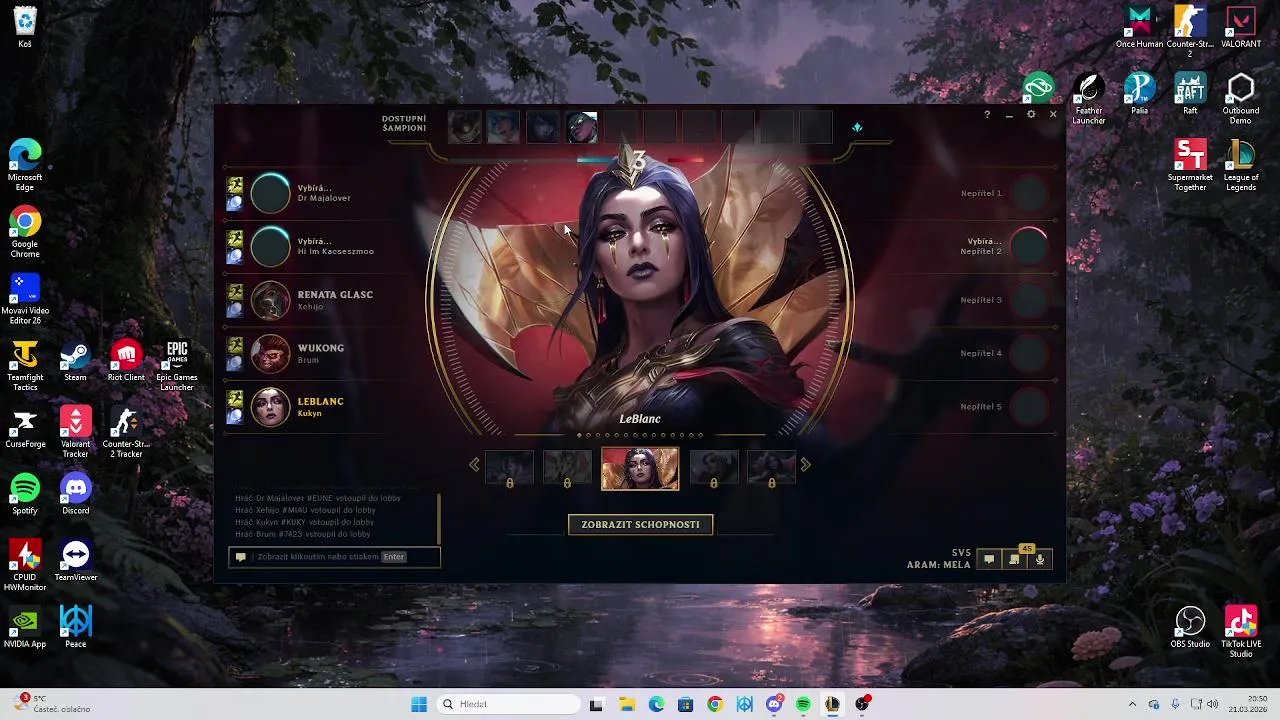Open Once Human desktop icon
Image resolution: width=1280 pixels, height=720 pixels.
[x=1139, y=27]
